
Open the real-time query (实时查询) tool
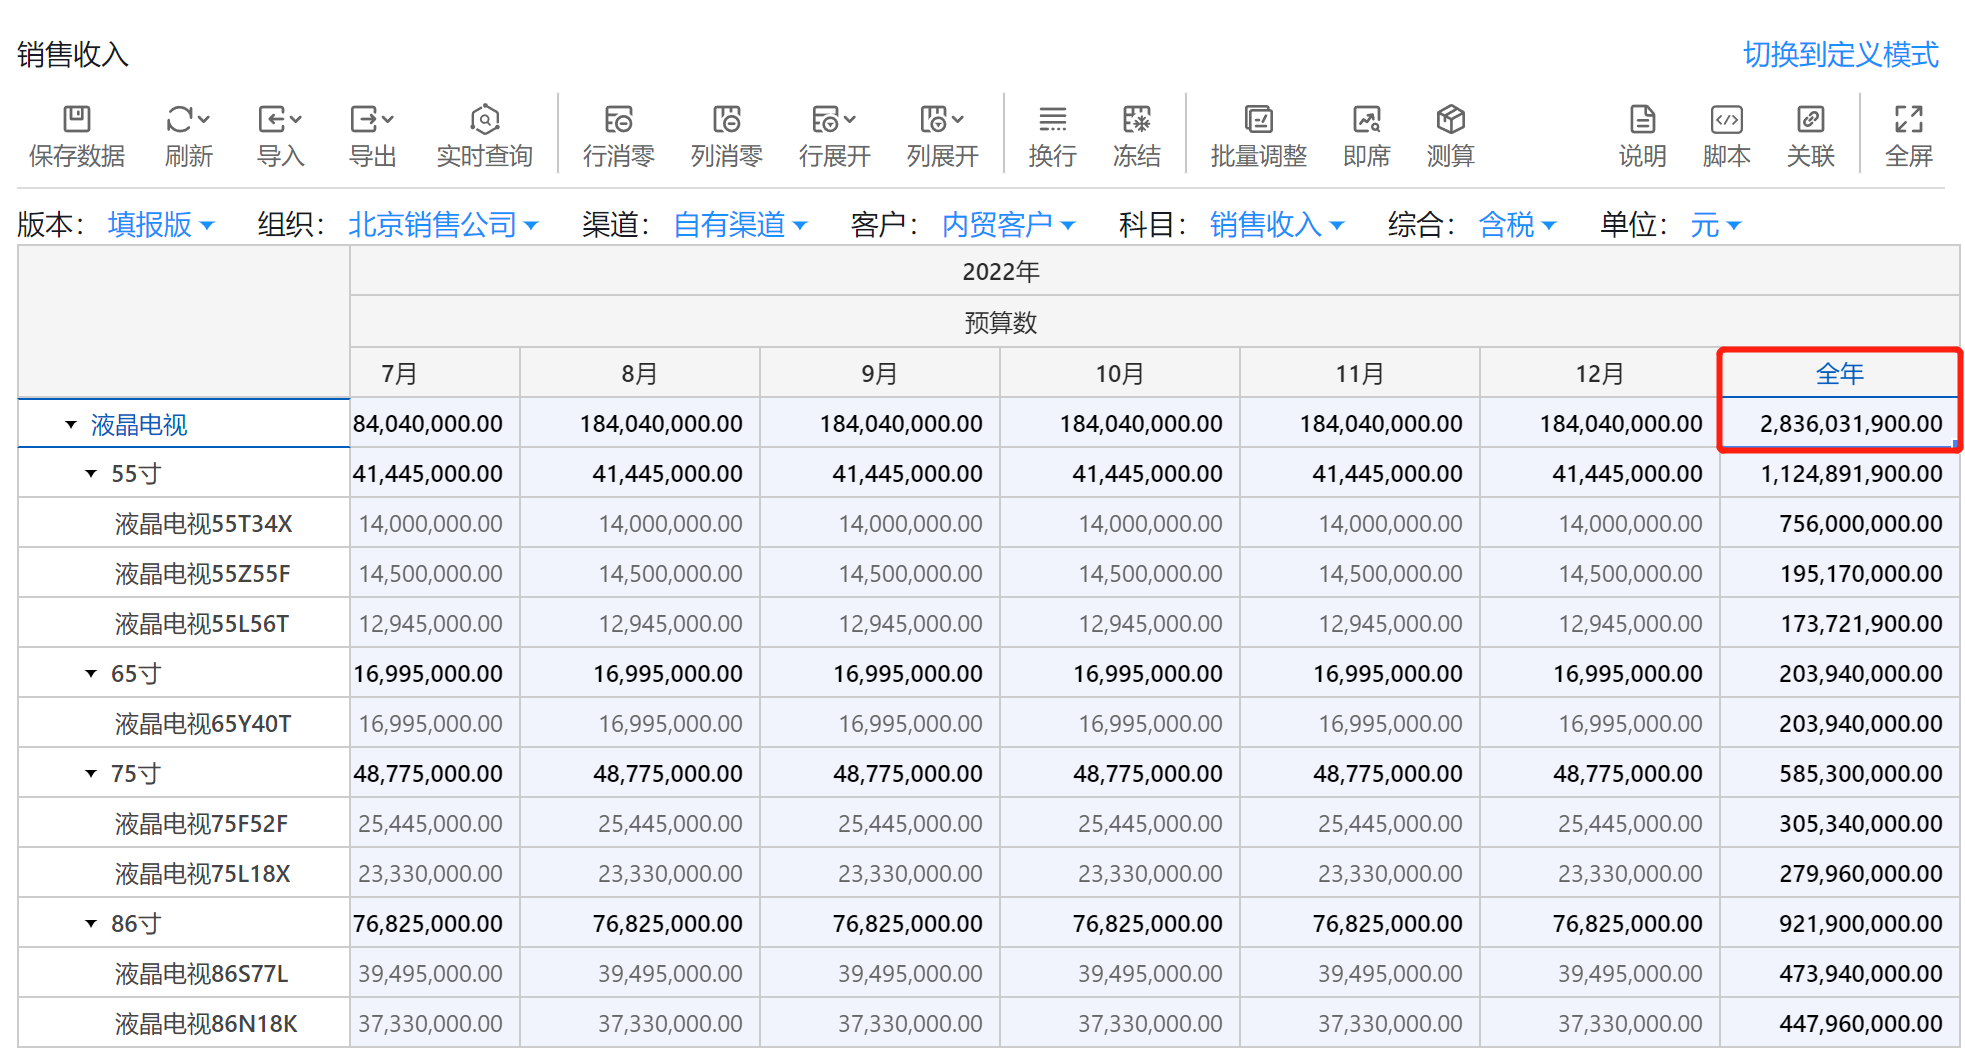coord(484,120)
